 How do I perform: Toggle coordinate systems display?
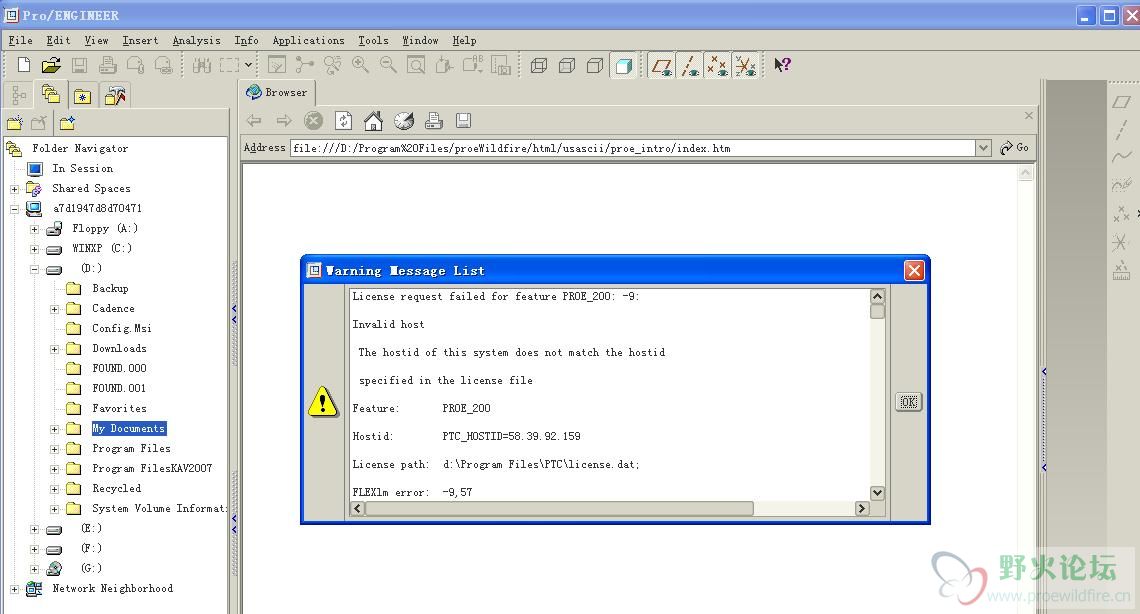click(746, 65)
